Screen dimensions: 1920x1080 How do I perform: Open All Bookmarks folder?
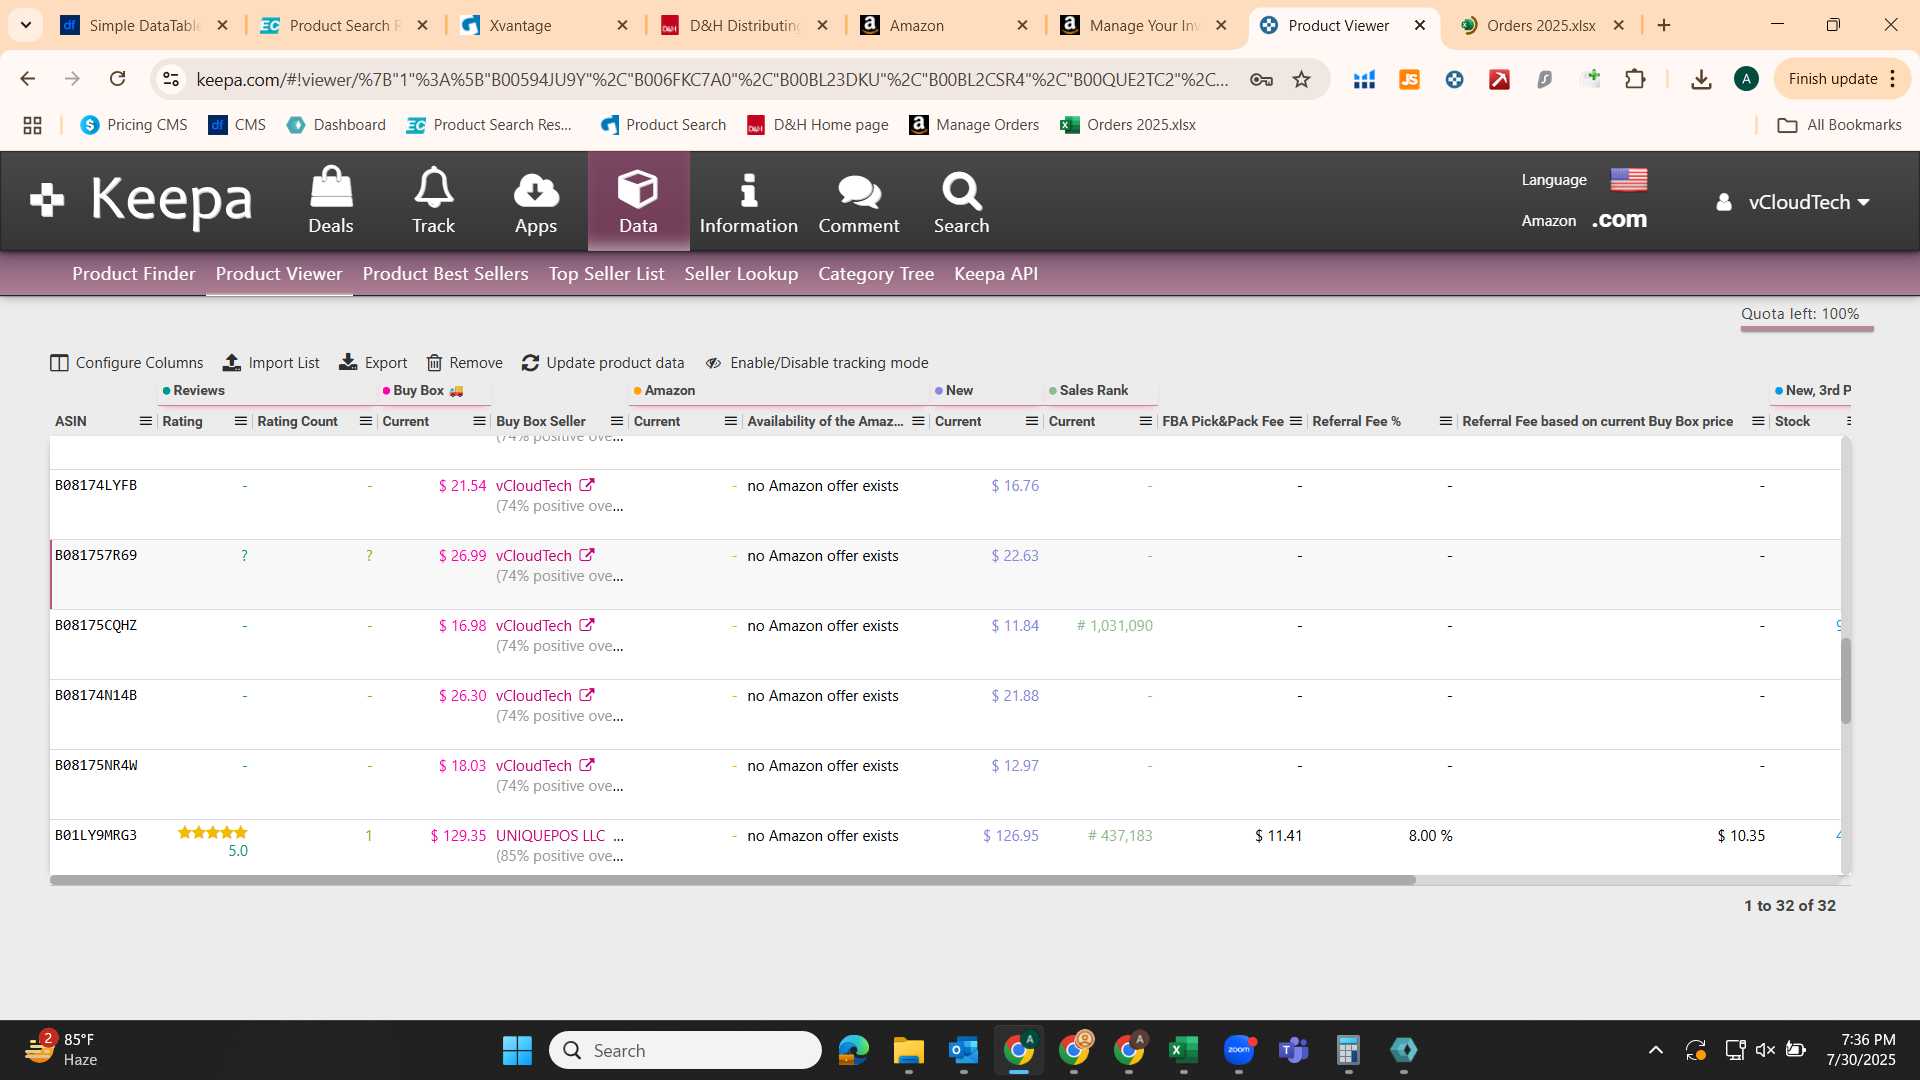(x=1839, y=125)
